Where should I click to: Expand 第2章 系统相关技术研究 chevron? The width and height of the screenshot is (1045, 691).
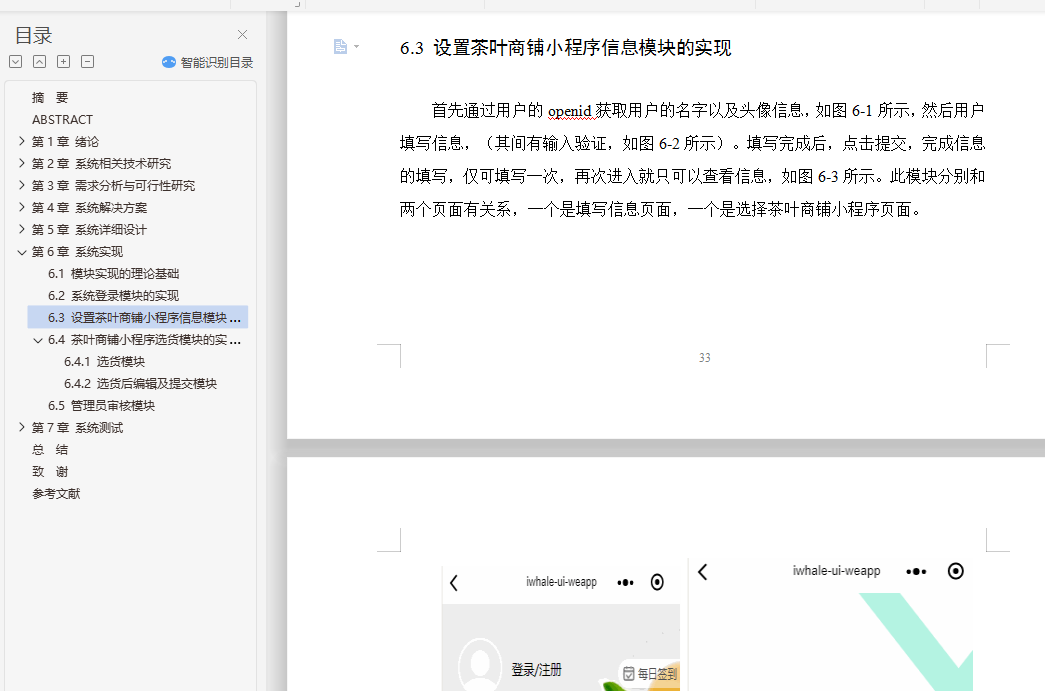21,163
